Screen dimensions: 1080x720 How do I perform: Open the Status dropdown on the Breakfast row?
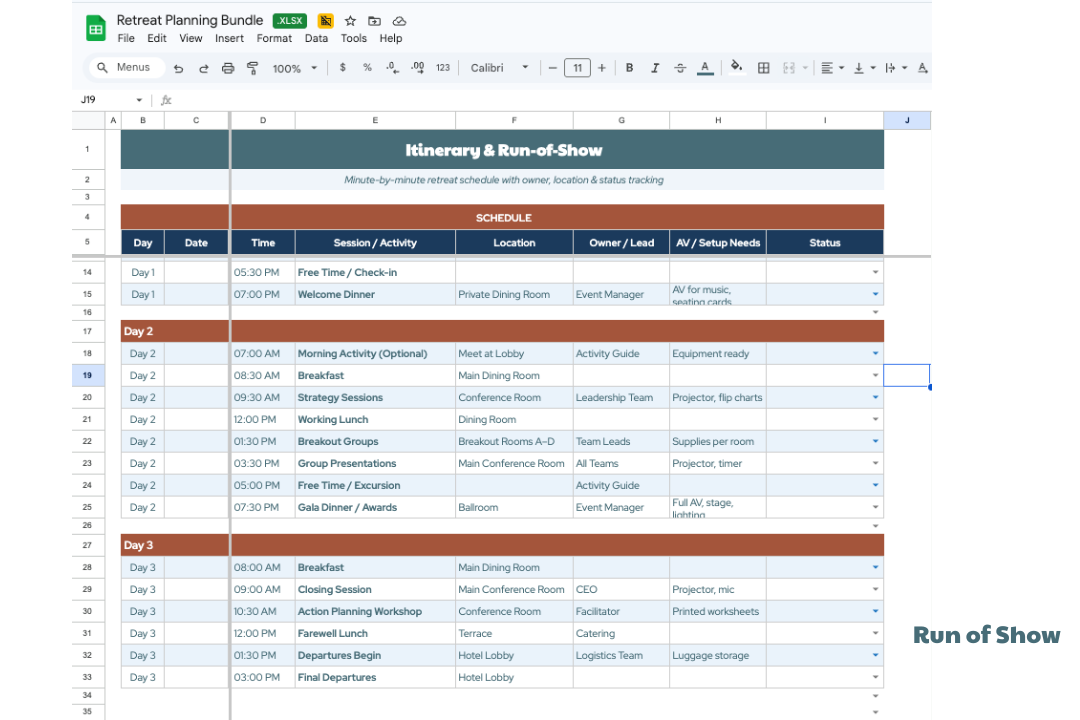click(876, 375)
